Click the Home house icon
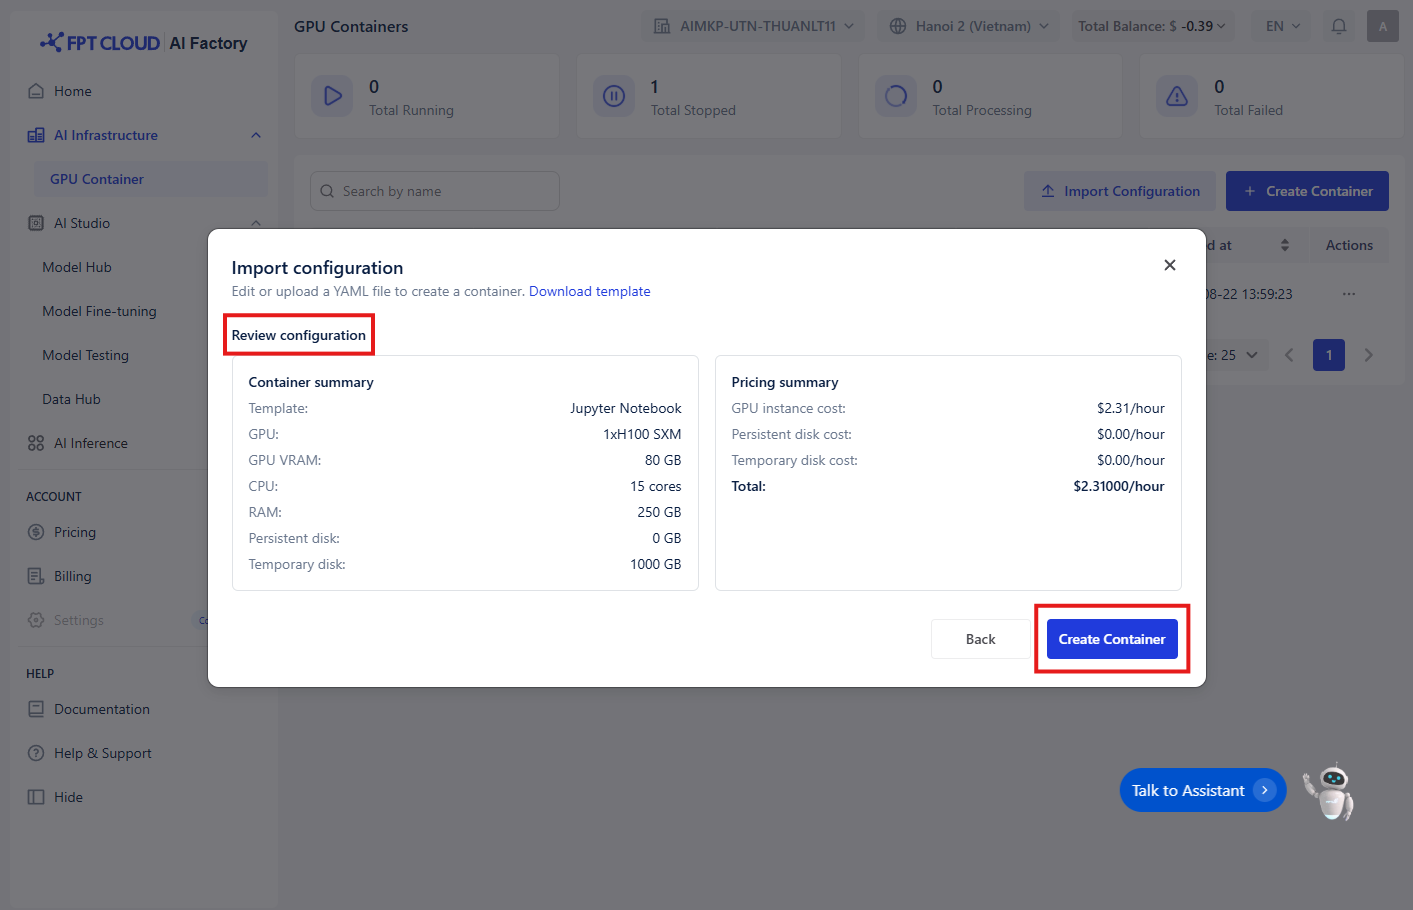The image size is (1413, 910). [36, 91]
